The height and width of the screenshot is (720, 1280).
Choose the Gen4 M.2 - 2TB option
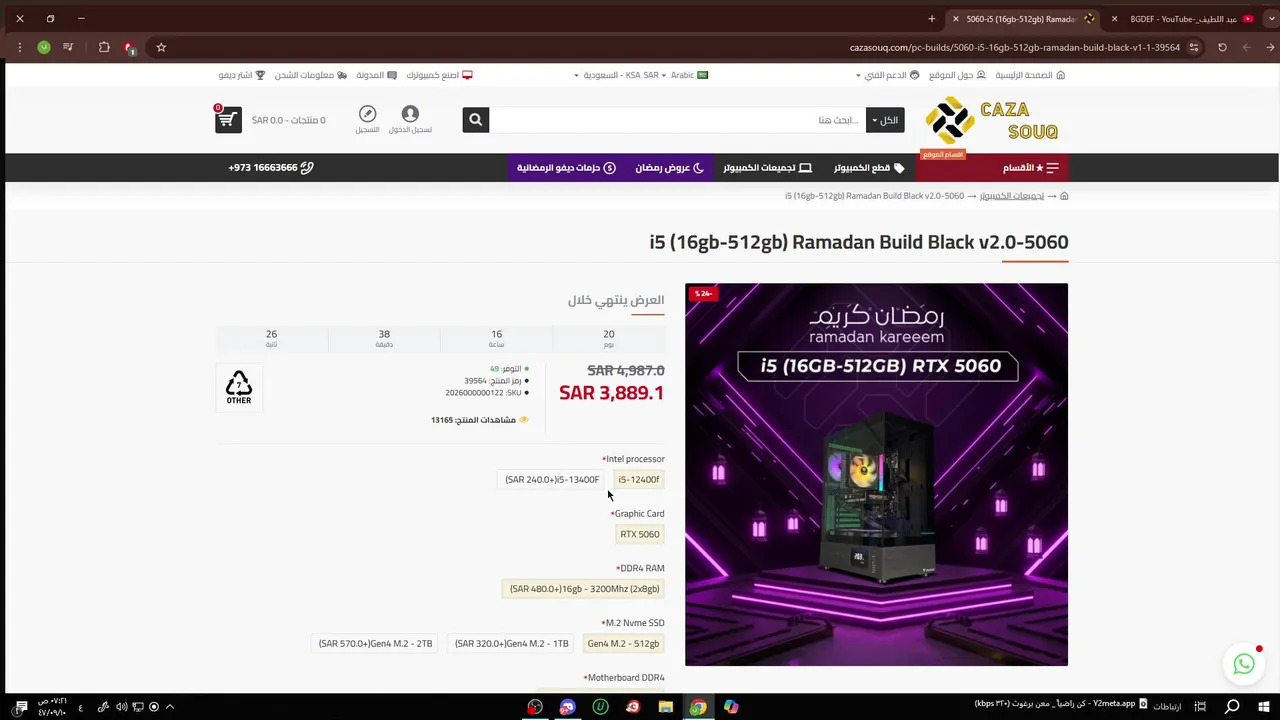[x=376, y=644]
